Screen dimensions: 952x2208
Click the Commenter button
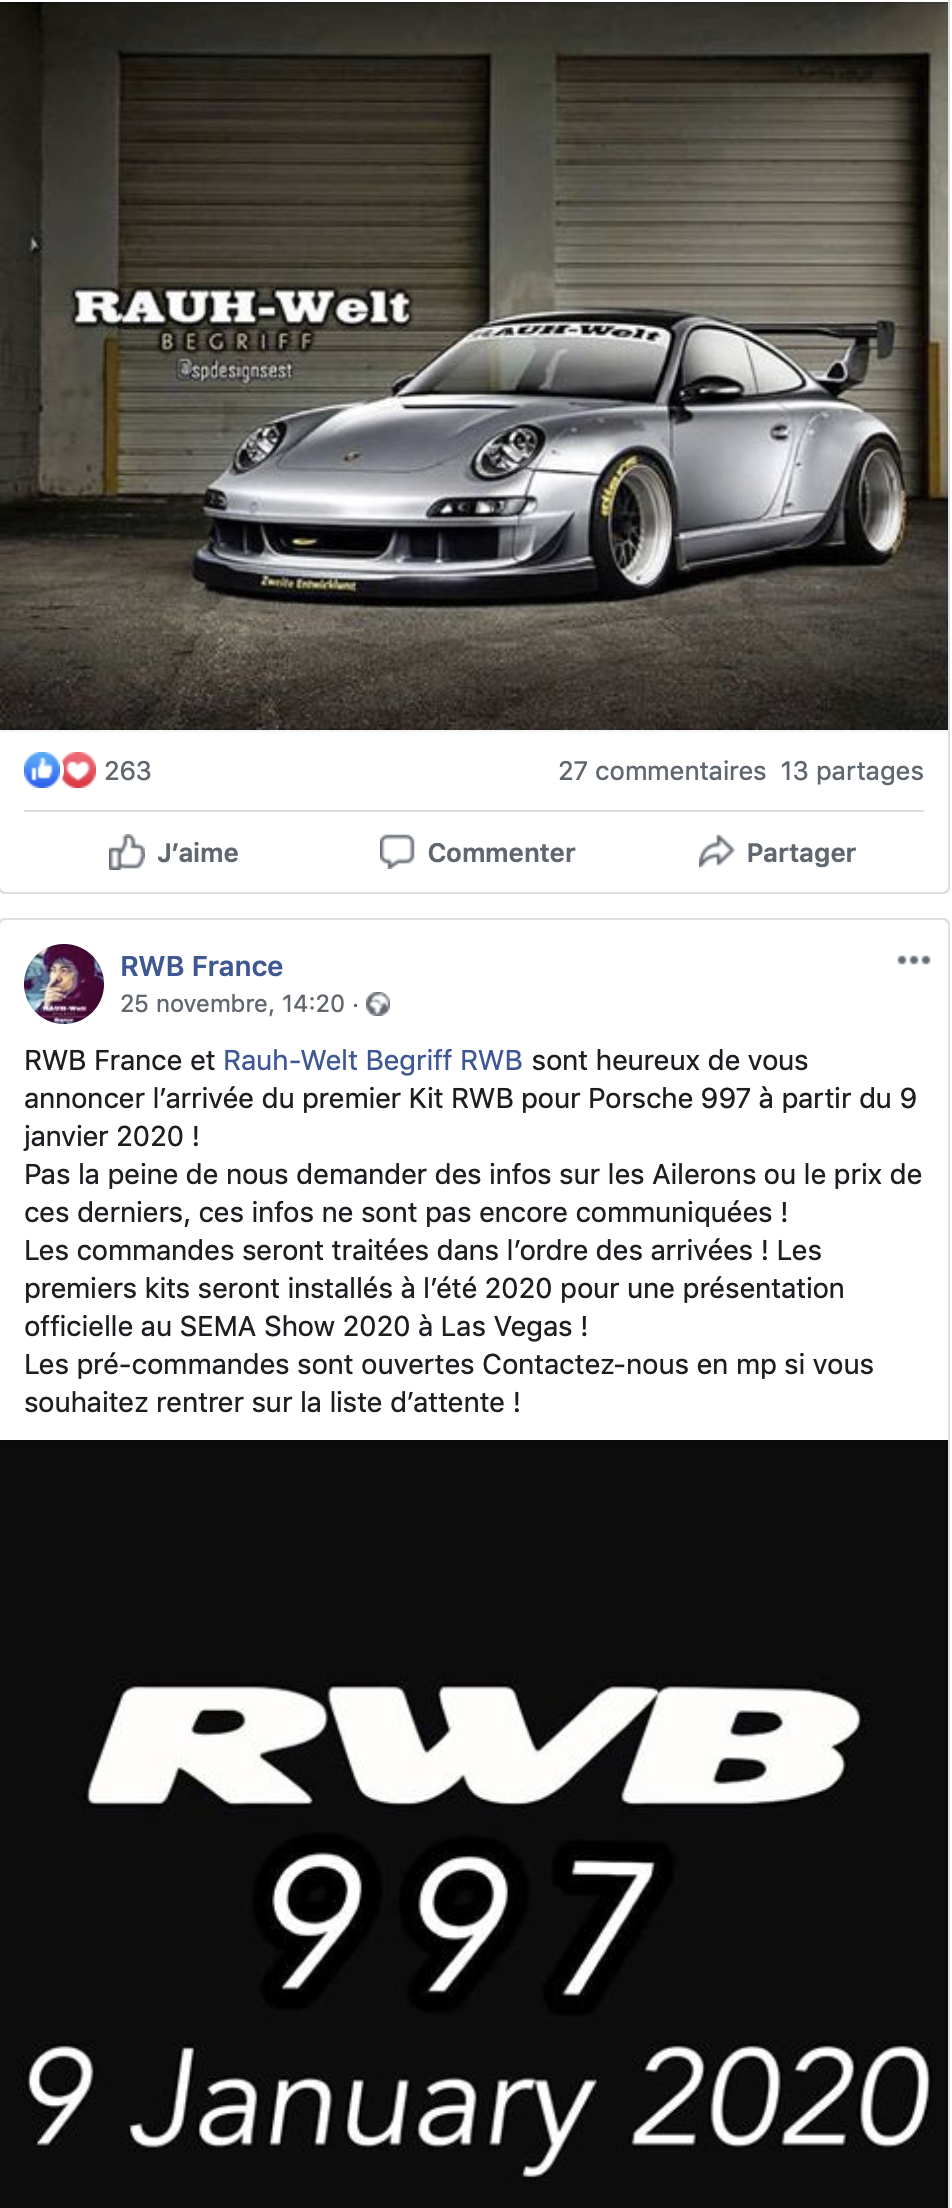coord(477,853)
